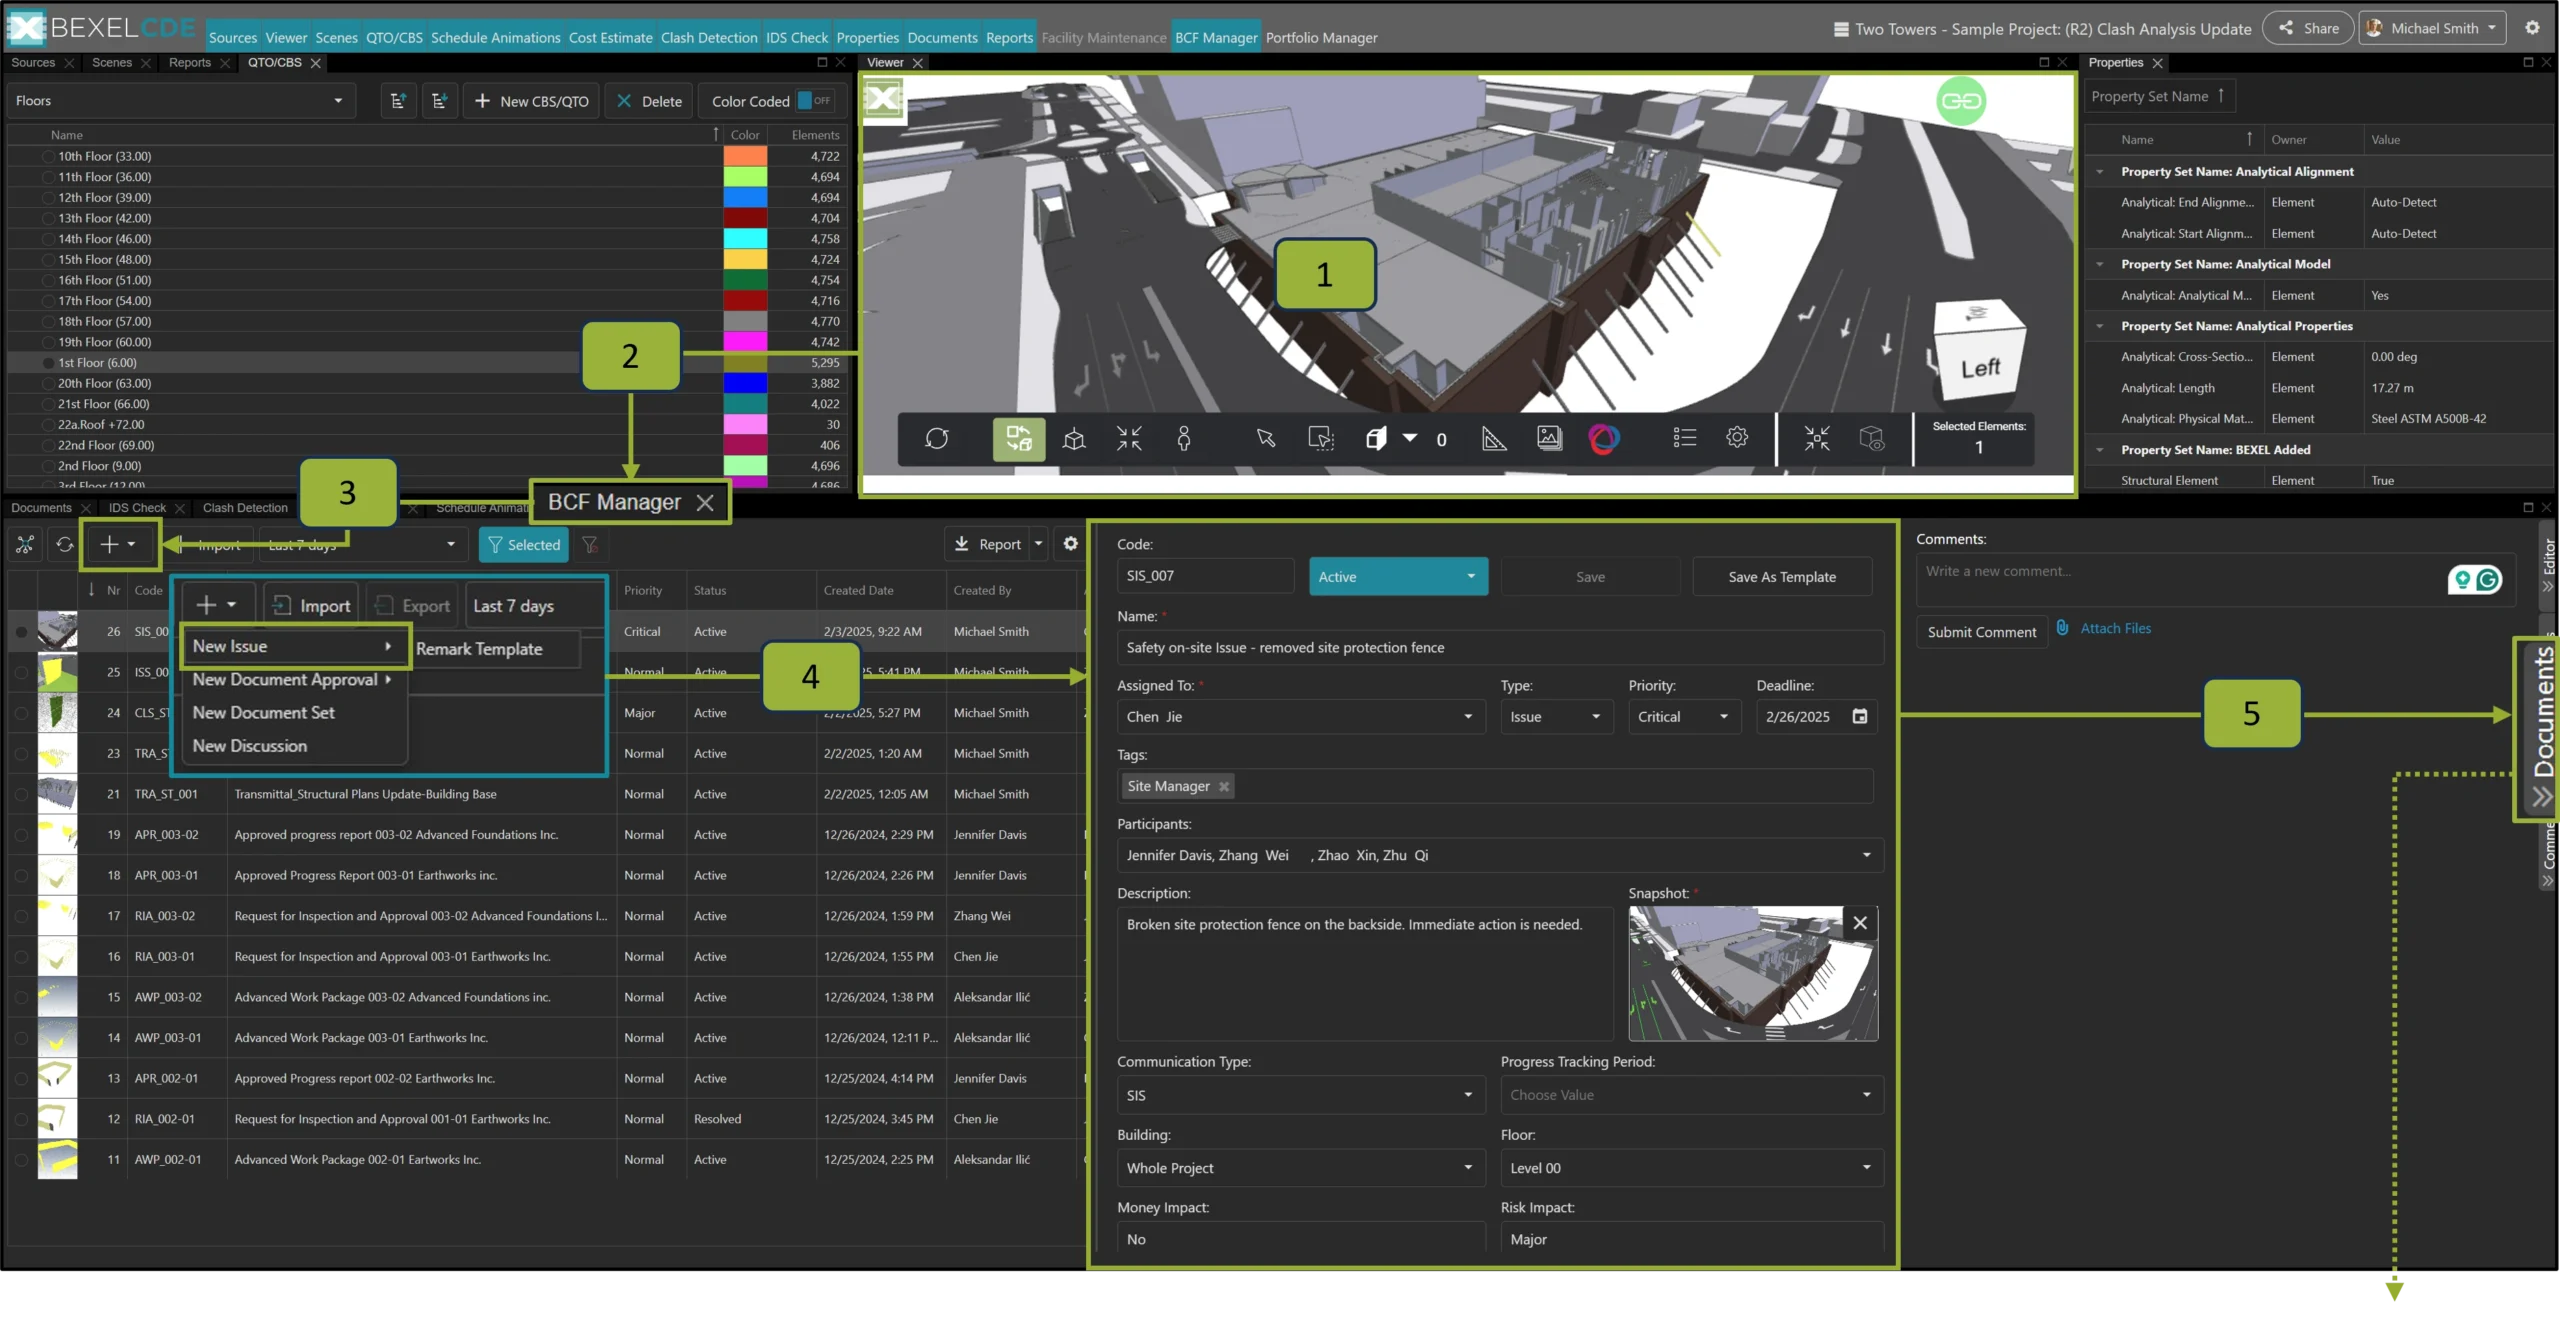2560x1321 pixels.
Task: Open the Communication Type SIS dropdown
Action: (1299, 1095)
